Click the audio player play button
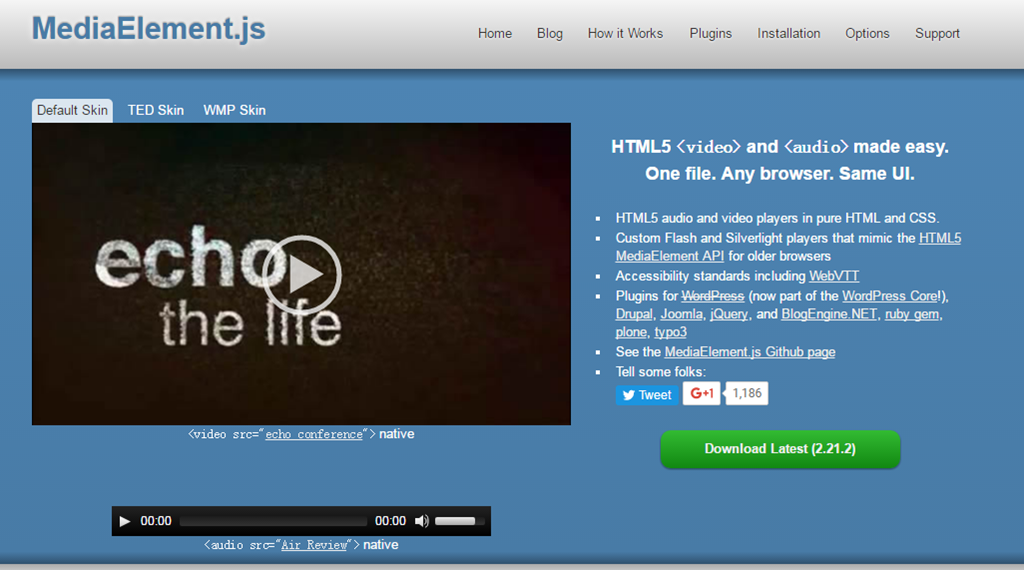This screenshot has height=570, width=1024. tap(125, 521)
